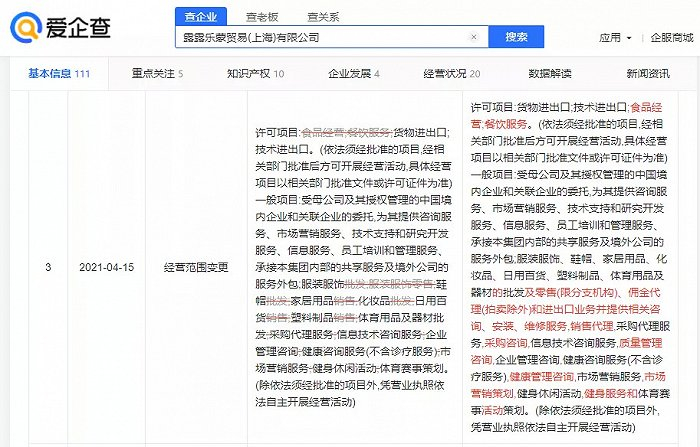The width and height of the screenshot is (700, 447).
Task: Open the 数据解读 tab
Action: tap(550, 74)
